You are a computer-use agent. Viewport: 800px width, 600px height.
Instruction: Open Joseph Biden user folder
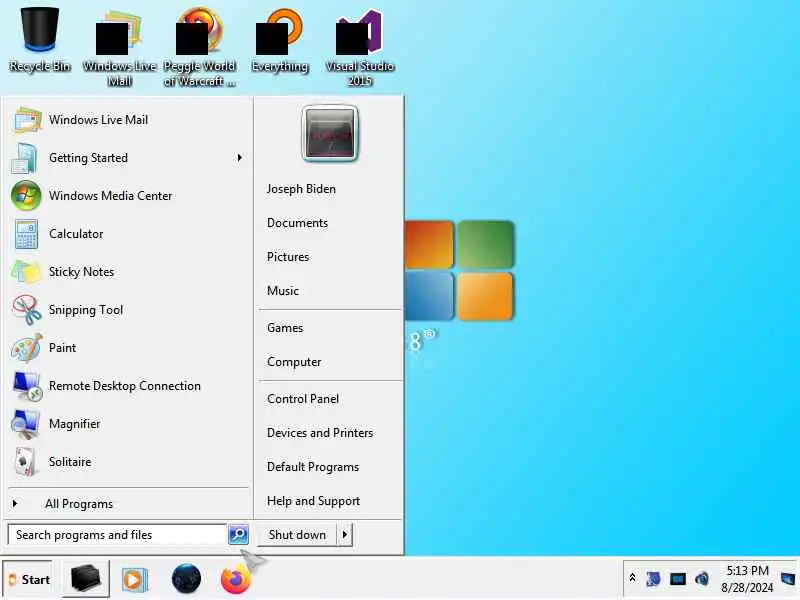click(x=301, y=189)
